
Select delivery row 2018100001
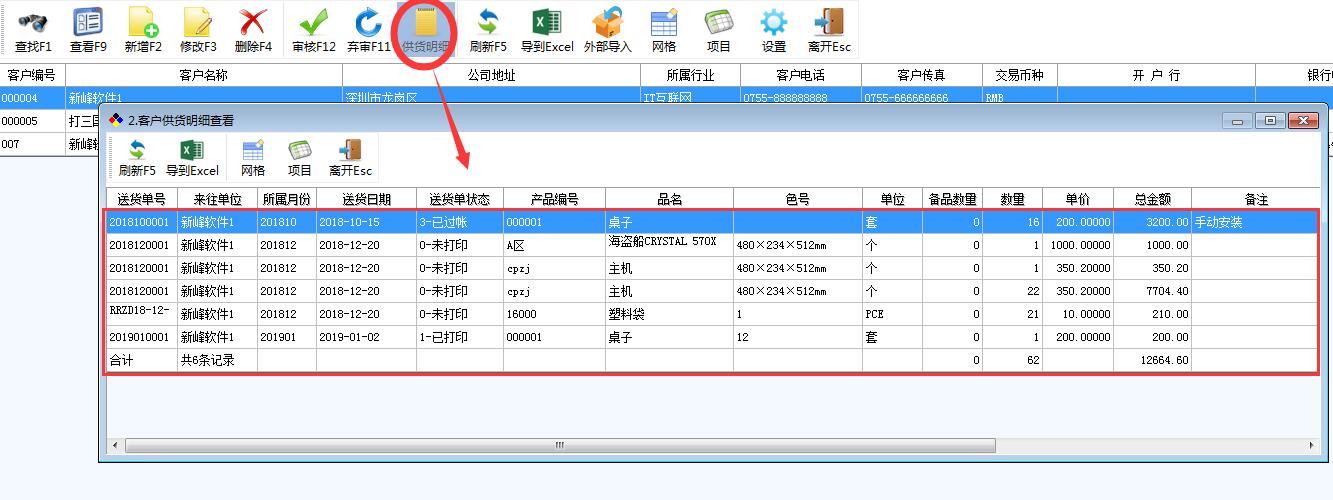point(712,222)
